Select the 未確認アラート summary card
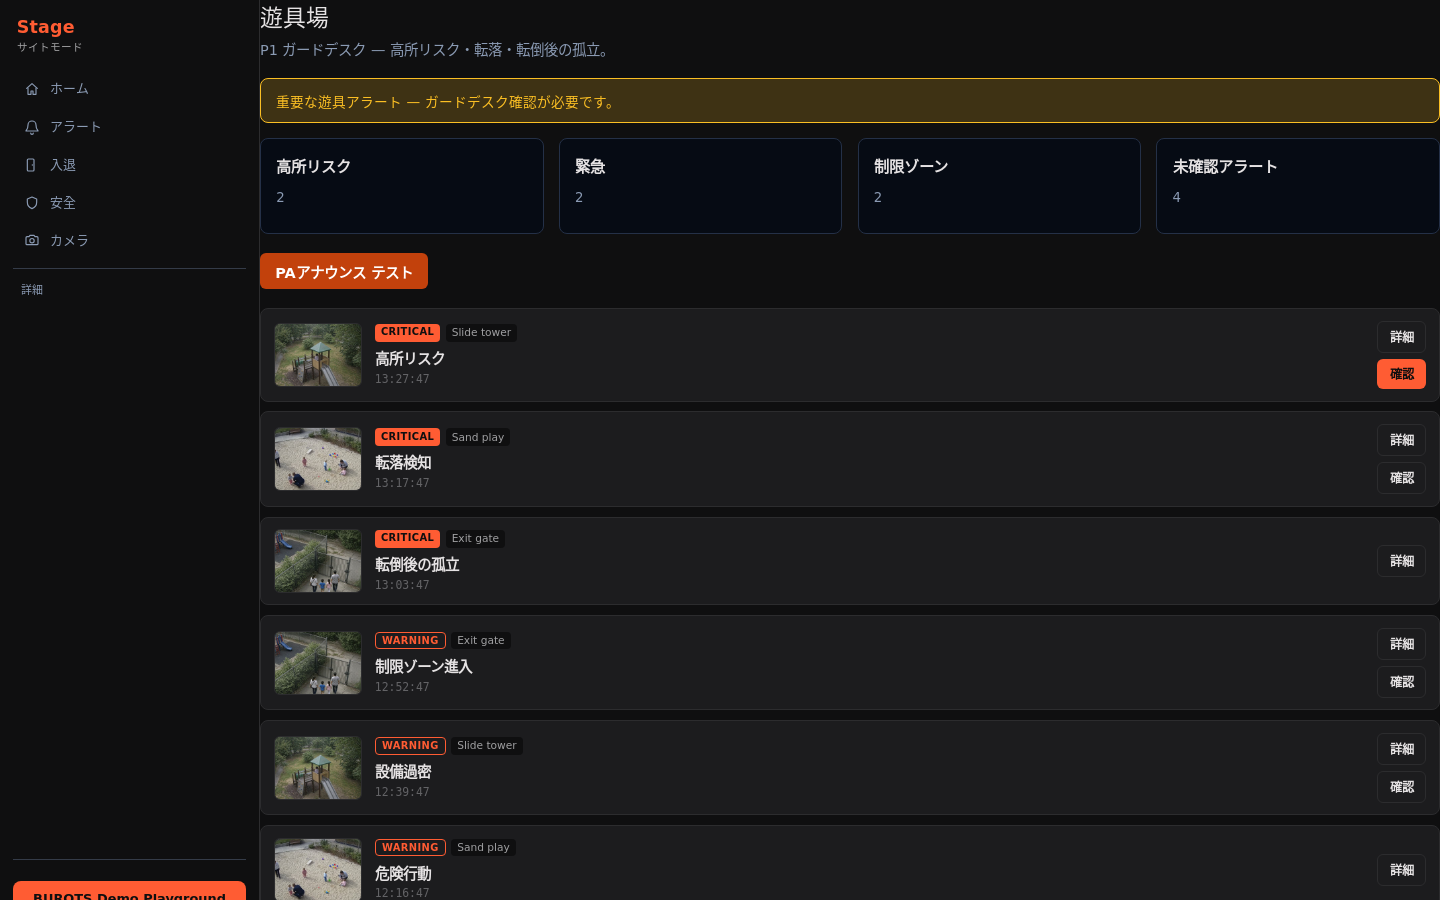The image size is (1440, 900). coord(1297,186)
